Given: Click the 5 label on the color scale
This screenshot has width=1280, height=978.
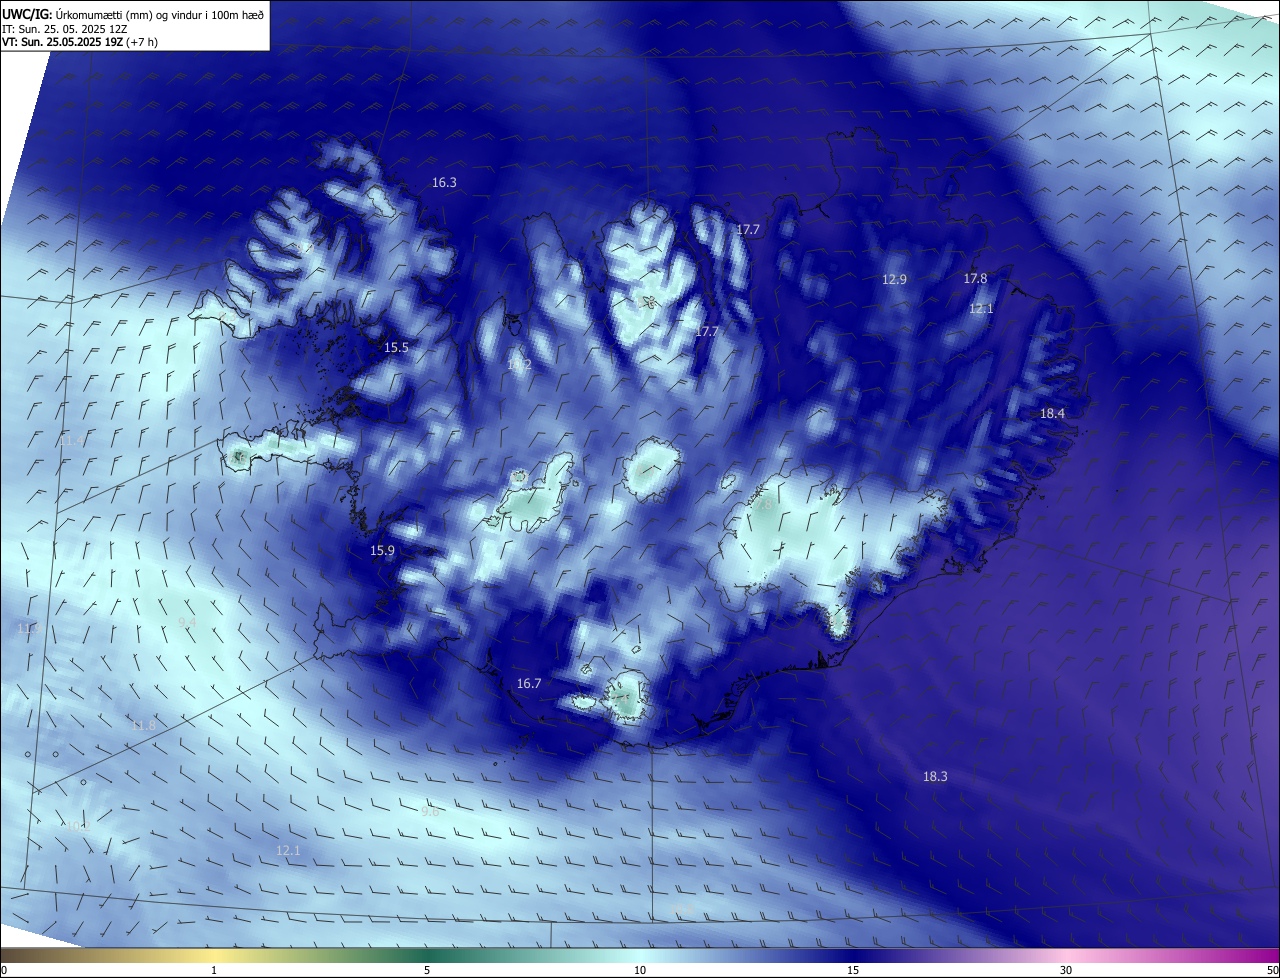Looking at the screenshot, I should coord(427,971).
